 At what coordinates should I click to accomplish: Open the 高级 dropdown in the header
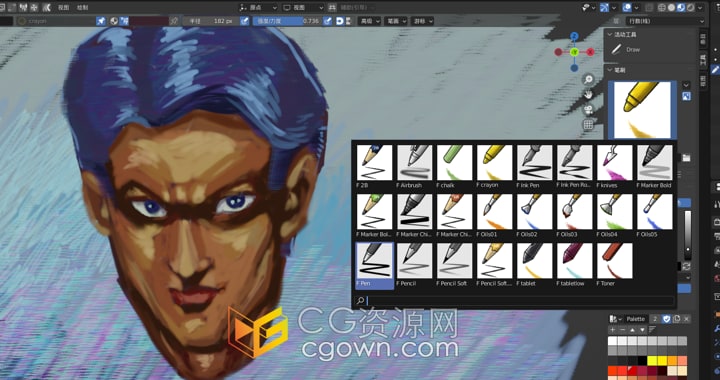pos(370,21)
